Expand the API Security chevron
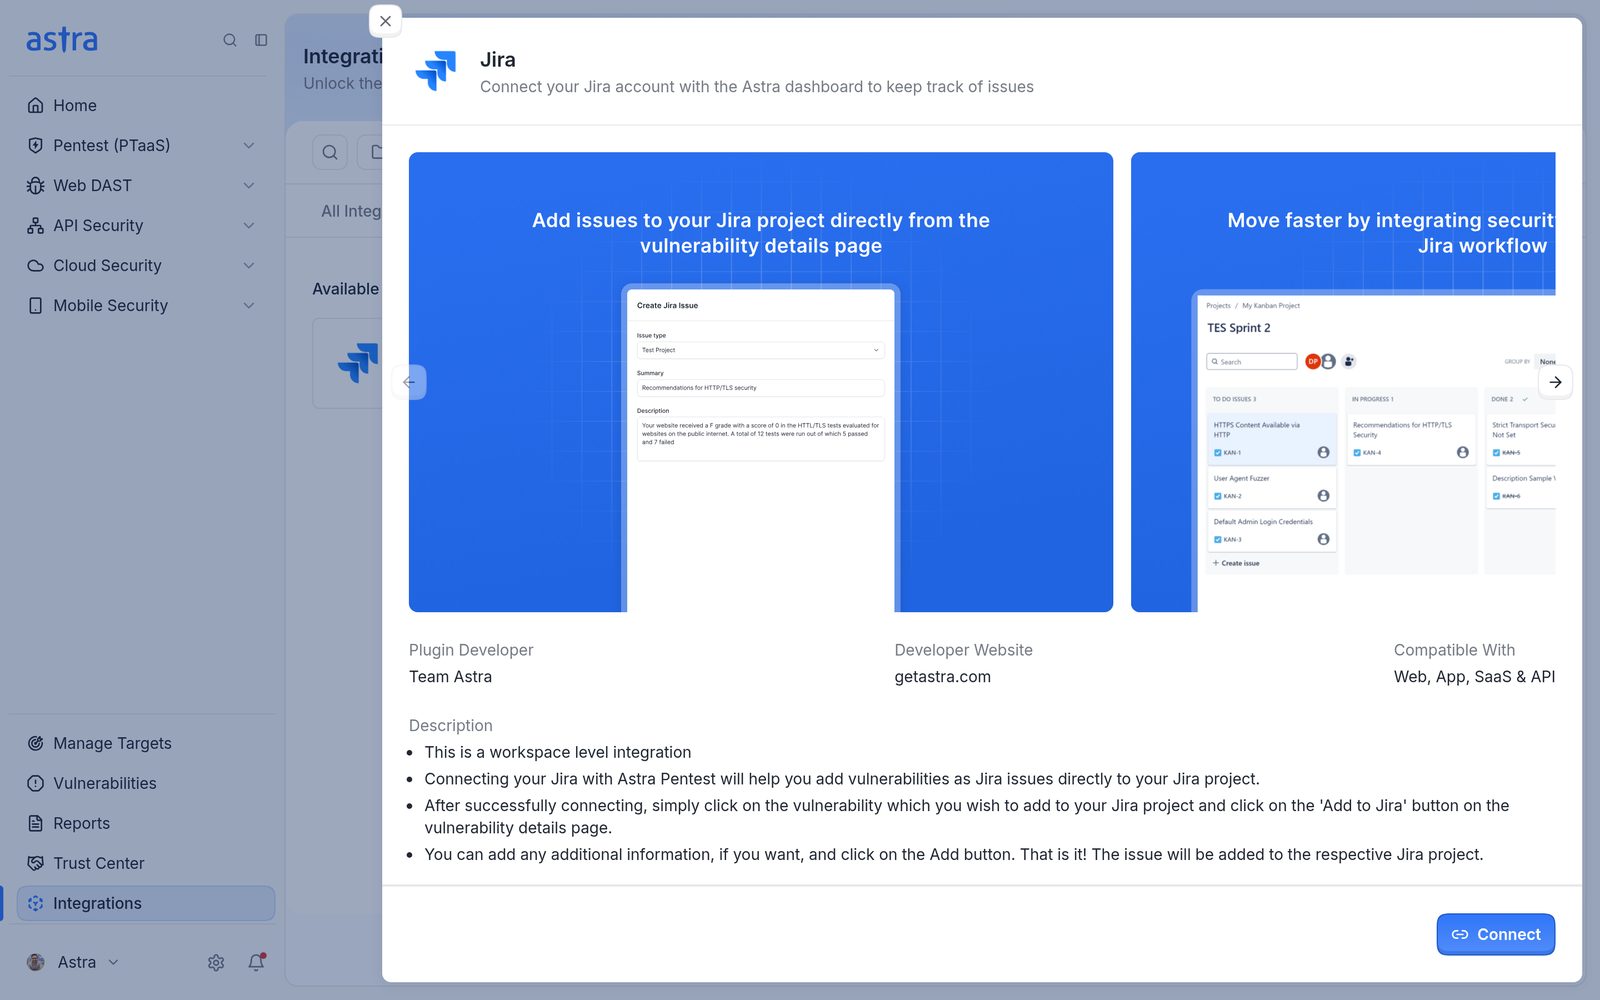 click(249, 225)
